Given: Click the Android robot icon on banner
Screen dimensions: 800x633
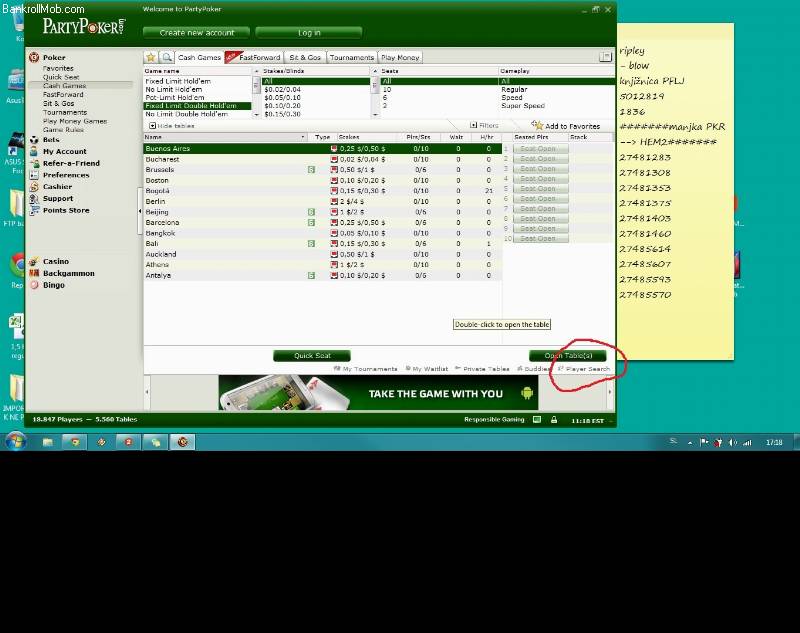Looking at the screenshot, I should (x=527, y=393).
